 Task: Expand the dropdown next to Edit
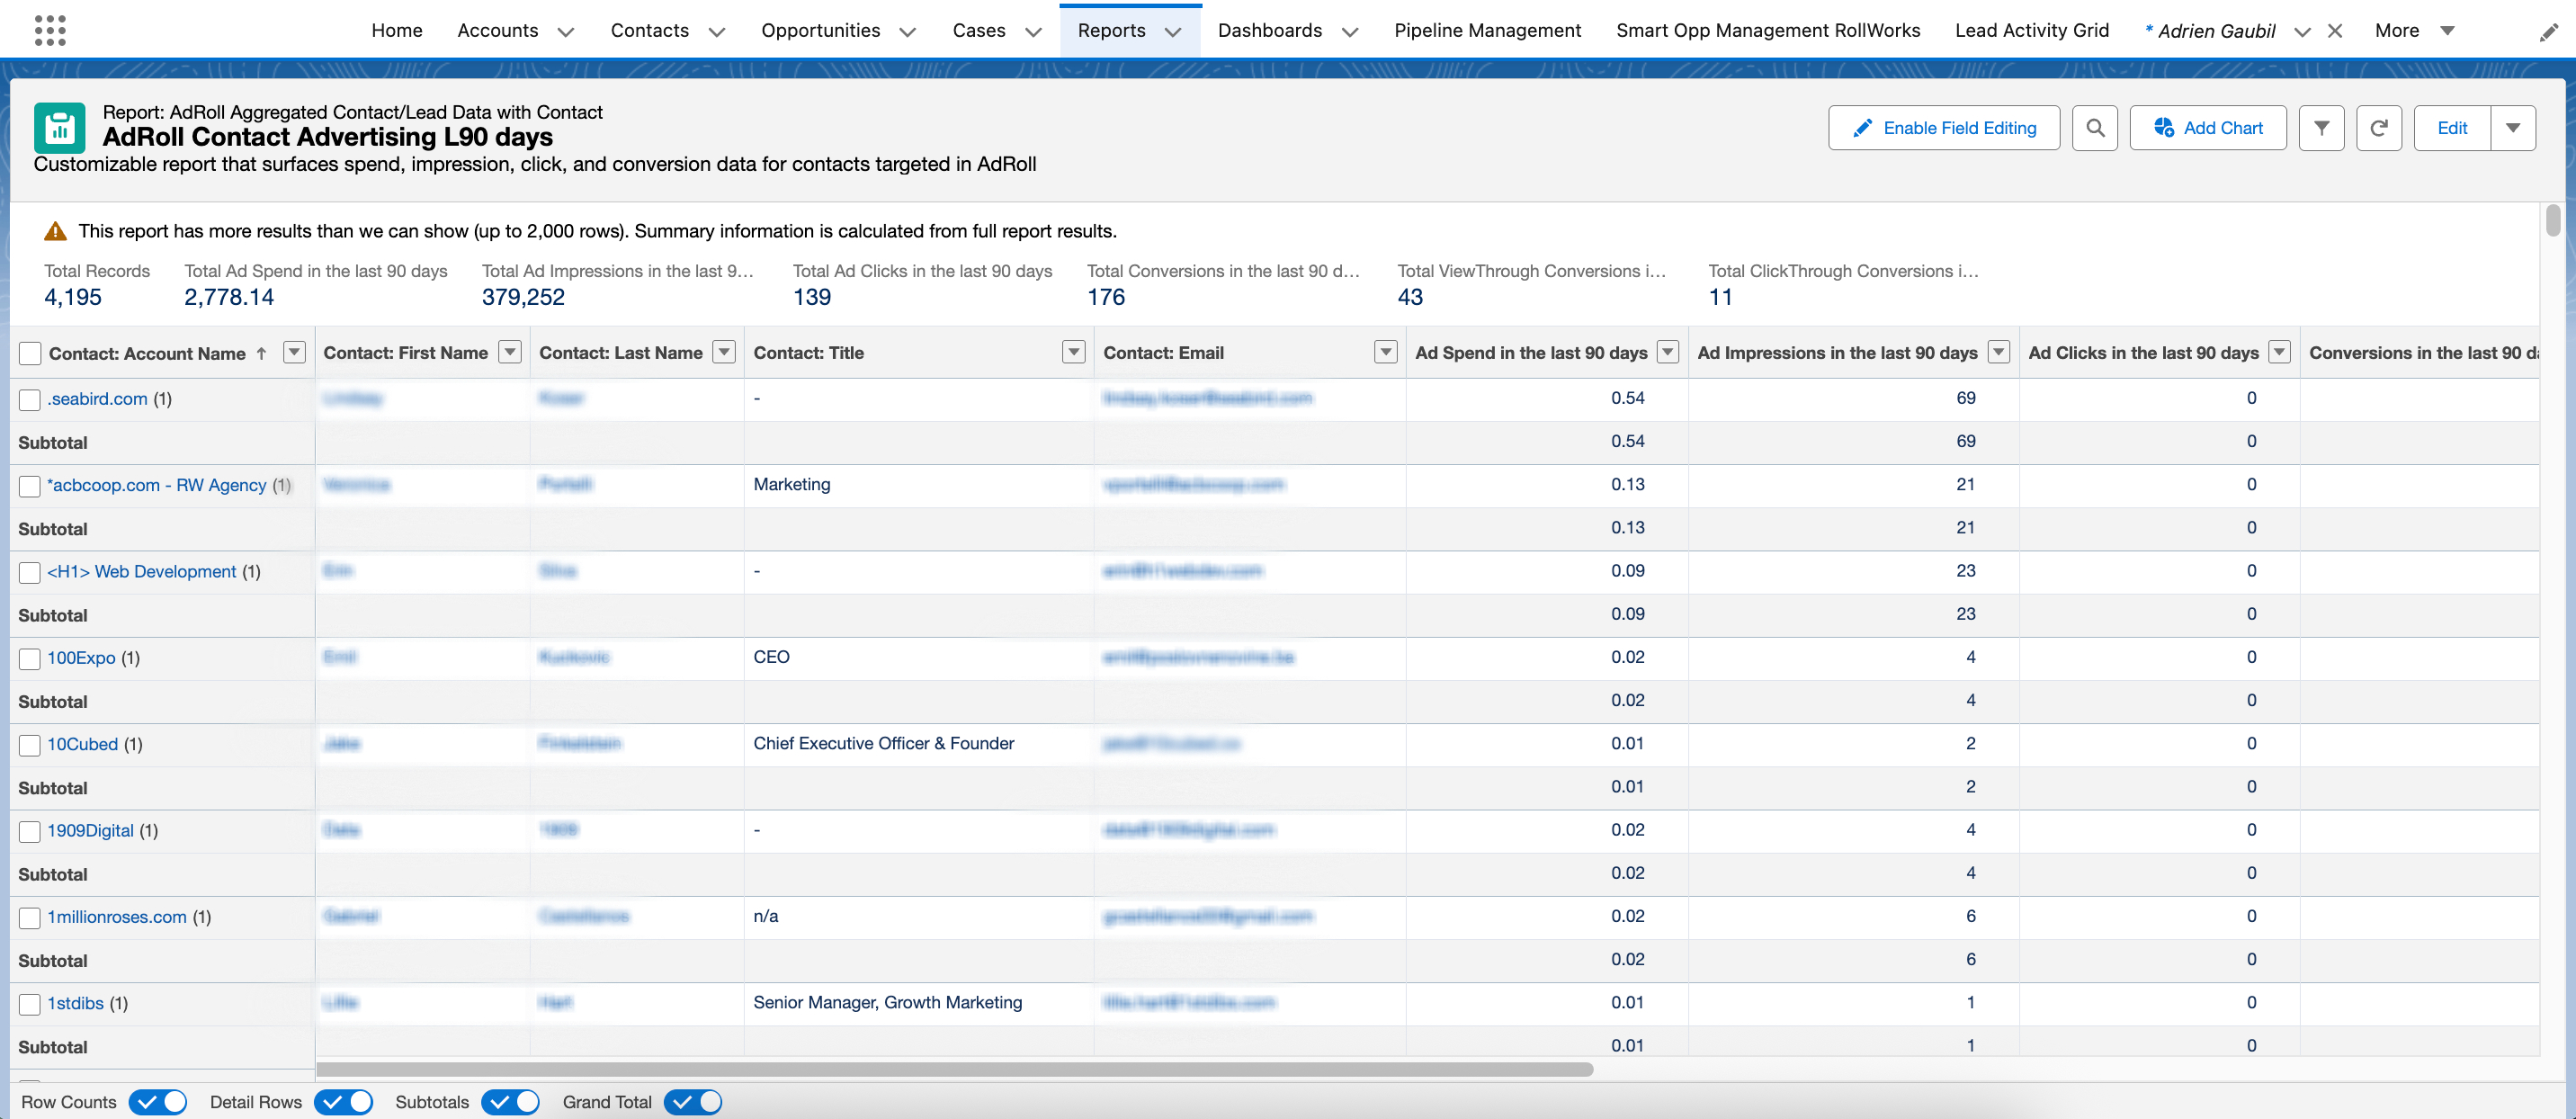tap(2512, 128)
